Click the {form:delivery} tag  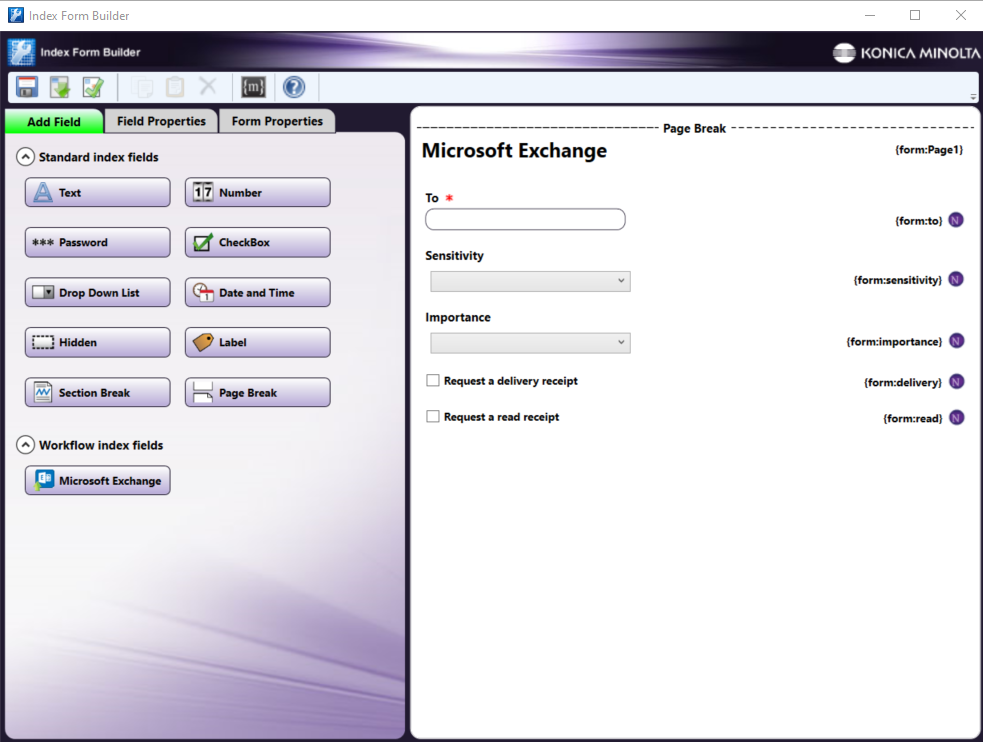[903, 382]
